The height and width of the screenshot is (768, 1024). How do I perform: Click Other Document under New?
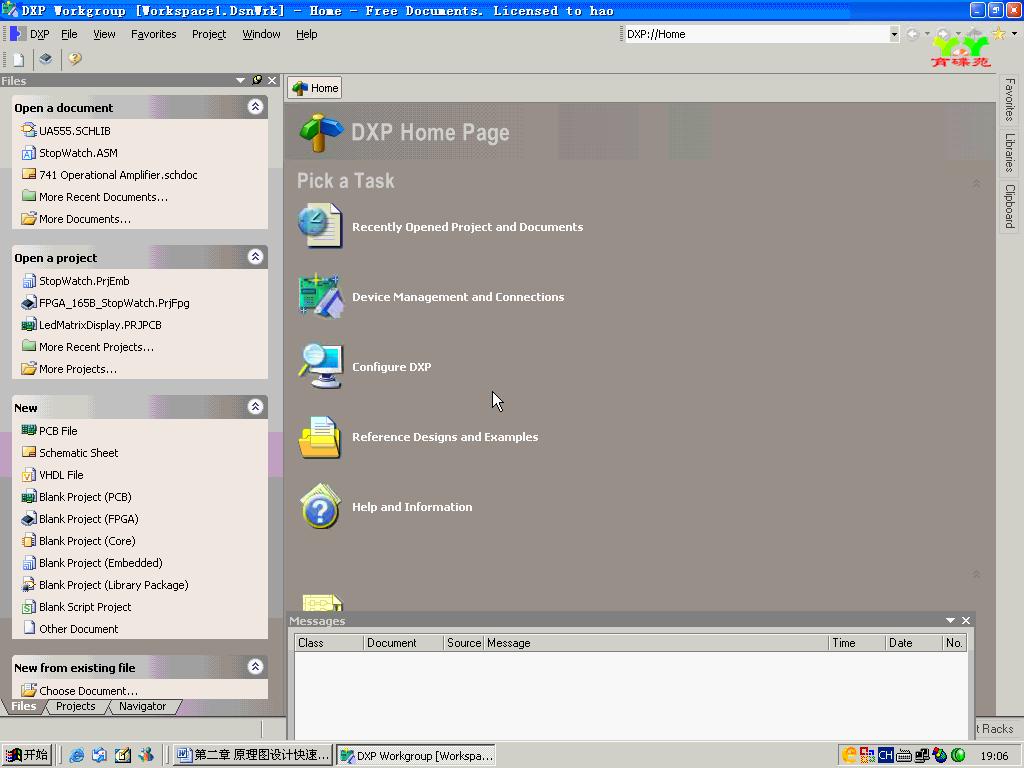[78, 629]
